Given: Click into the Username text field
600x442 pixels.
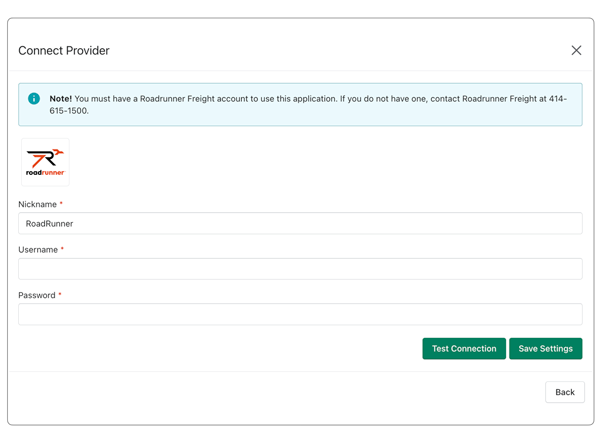Looking at the screenshot, I should pos(300,269).
